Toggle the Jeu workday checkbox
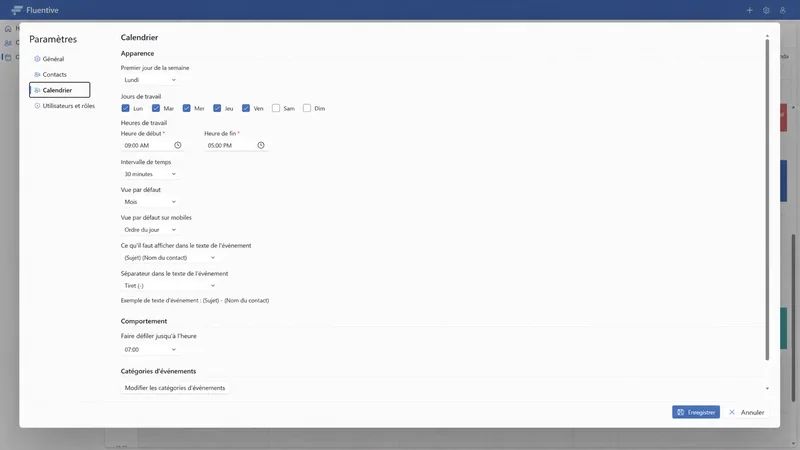 point(217,108)
